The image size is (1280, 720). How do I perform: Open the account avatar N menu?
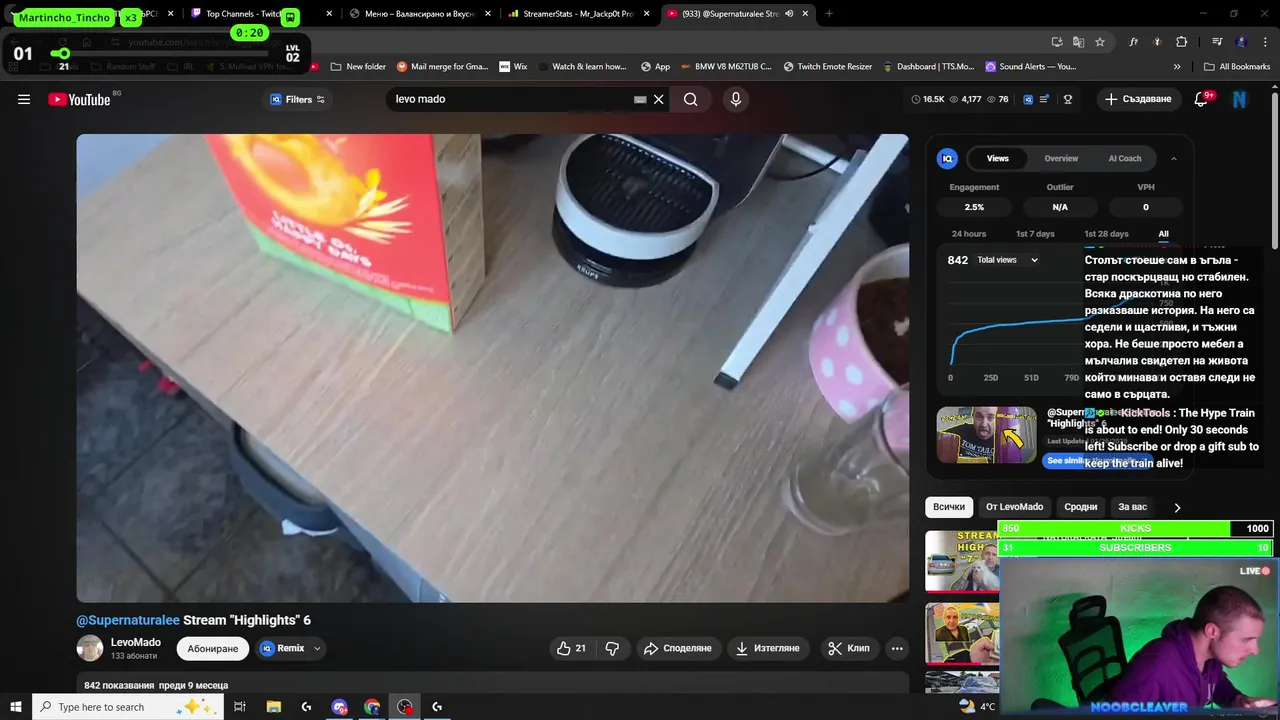click(x=1240, y=99)
